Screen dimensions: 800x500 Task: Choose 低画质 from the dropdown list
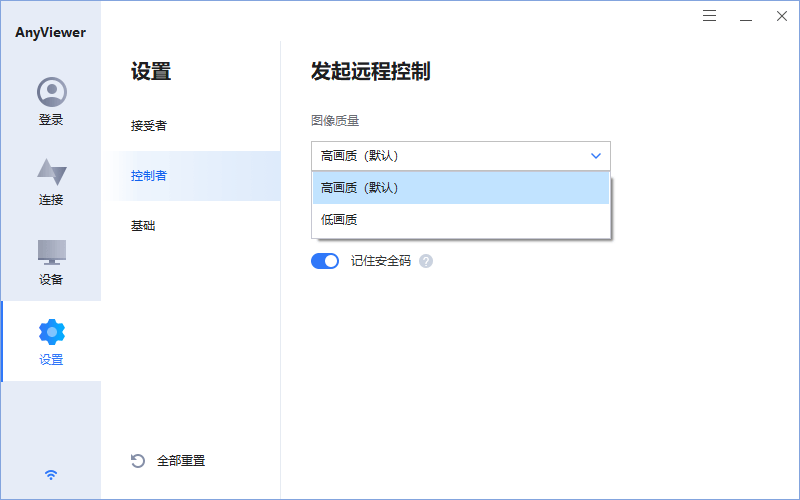tap(460, 220)
